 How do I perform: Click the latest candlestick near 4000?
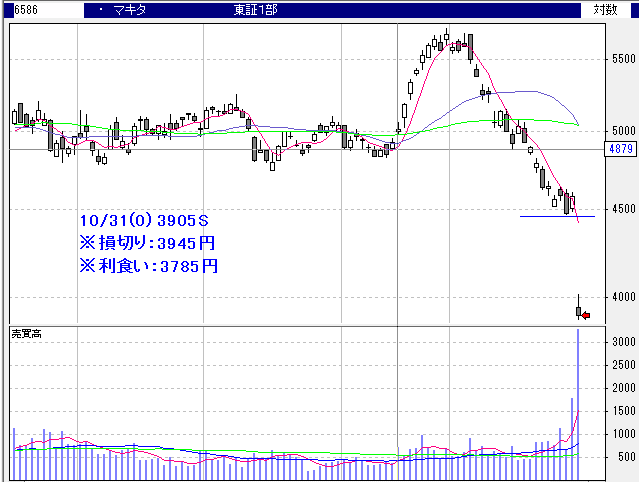pyautogui.click(x=579, y=308)
